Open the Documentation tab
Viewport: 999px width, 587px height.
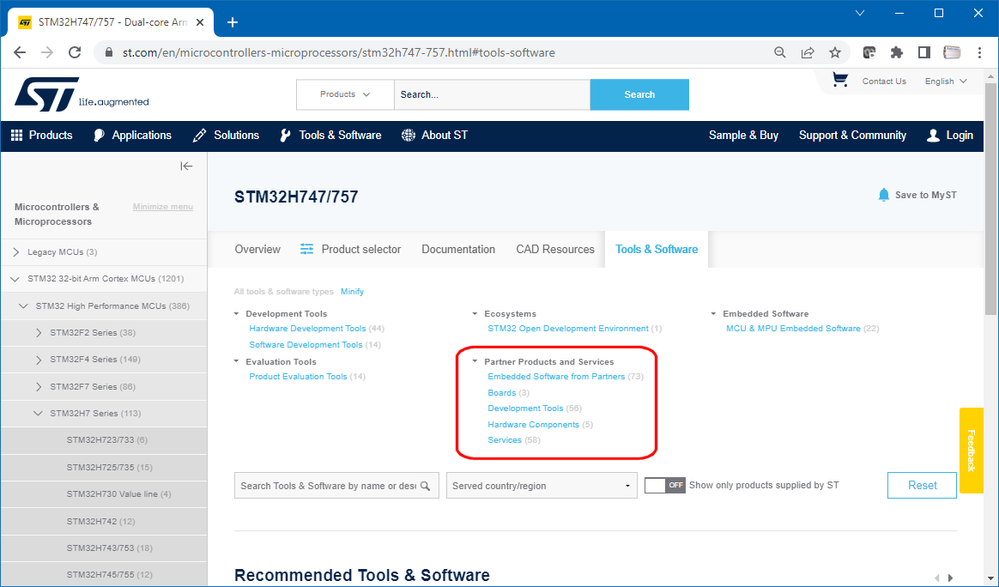(458, 249)
